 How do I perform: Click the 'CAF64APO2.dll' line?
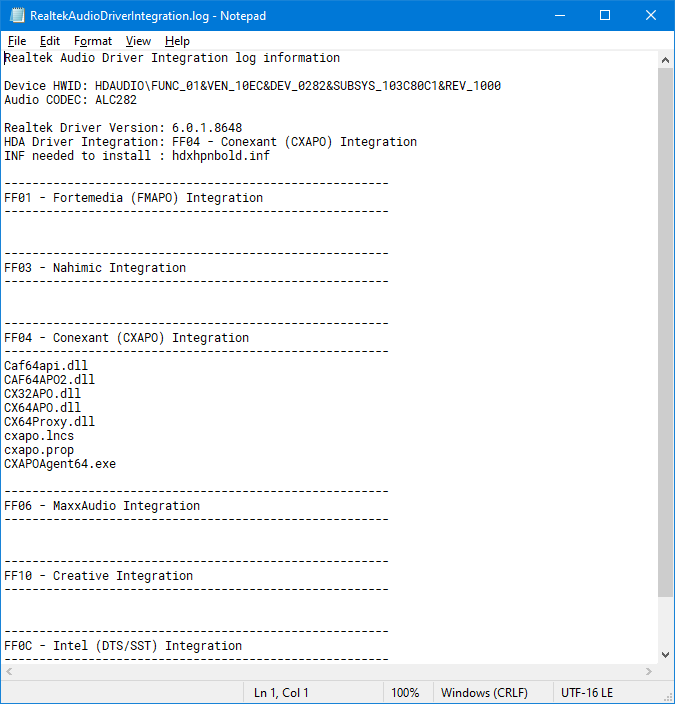(49, 380)
